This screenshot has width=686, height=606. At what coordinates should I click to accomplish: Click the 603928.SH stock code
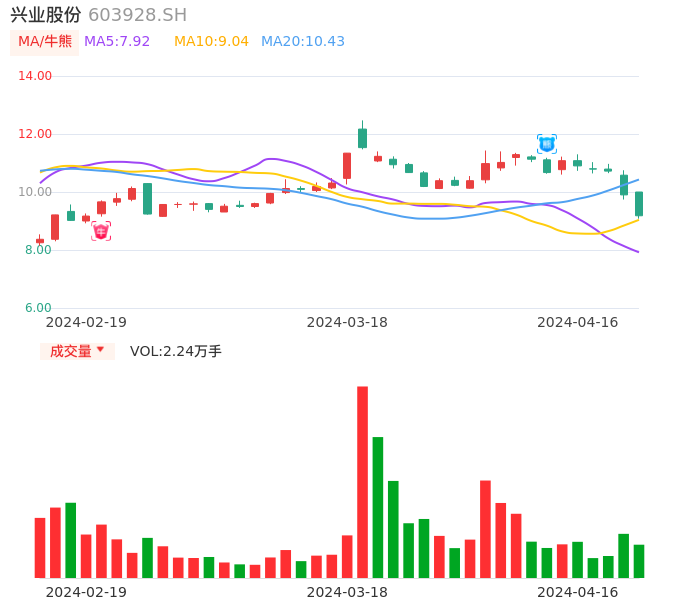coord(138,15)
